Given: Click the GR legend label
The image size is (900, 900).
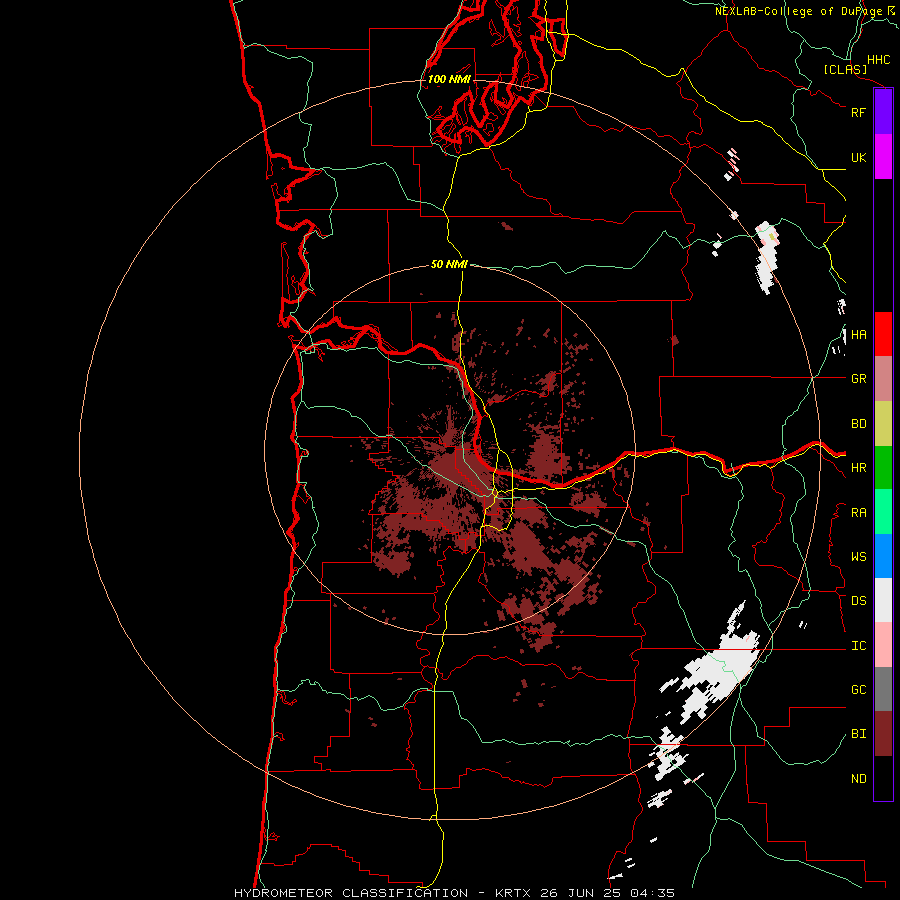Looking at the screenshot, I should pyautogui.click(x=858, y=379).
